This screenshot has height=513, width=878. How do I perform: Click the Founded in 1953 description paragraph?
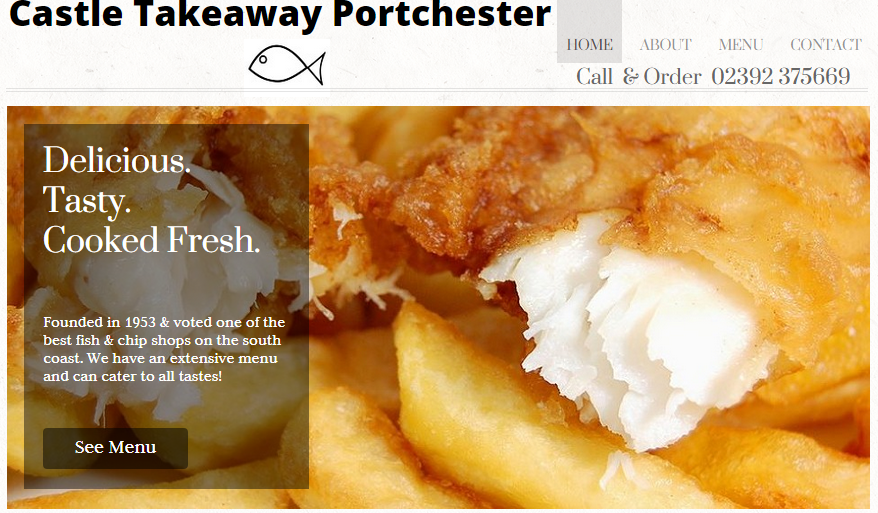(164, 349)
